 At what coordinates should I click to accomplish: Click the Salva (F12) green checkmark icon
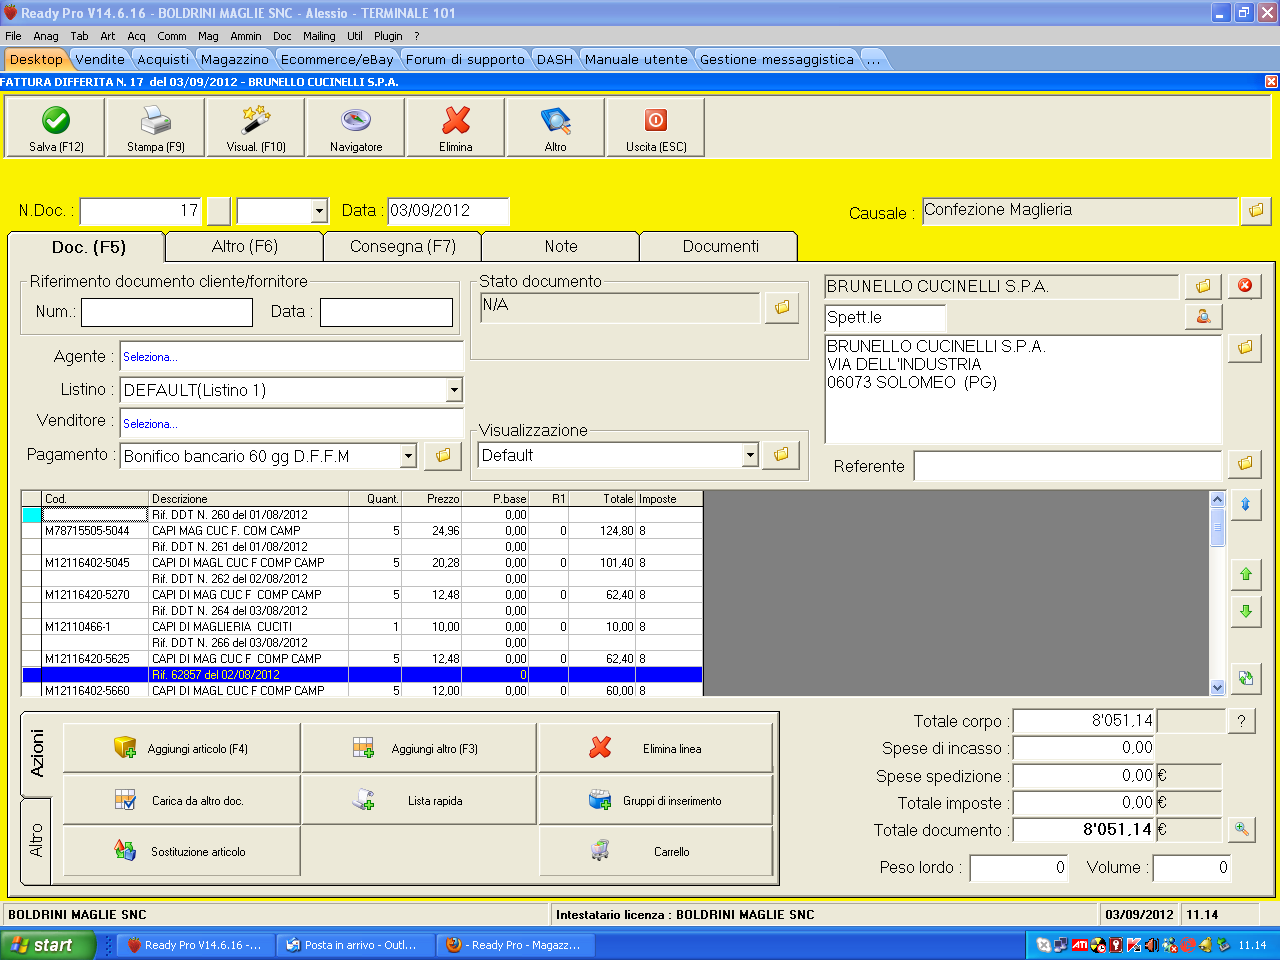pos(56,121)
